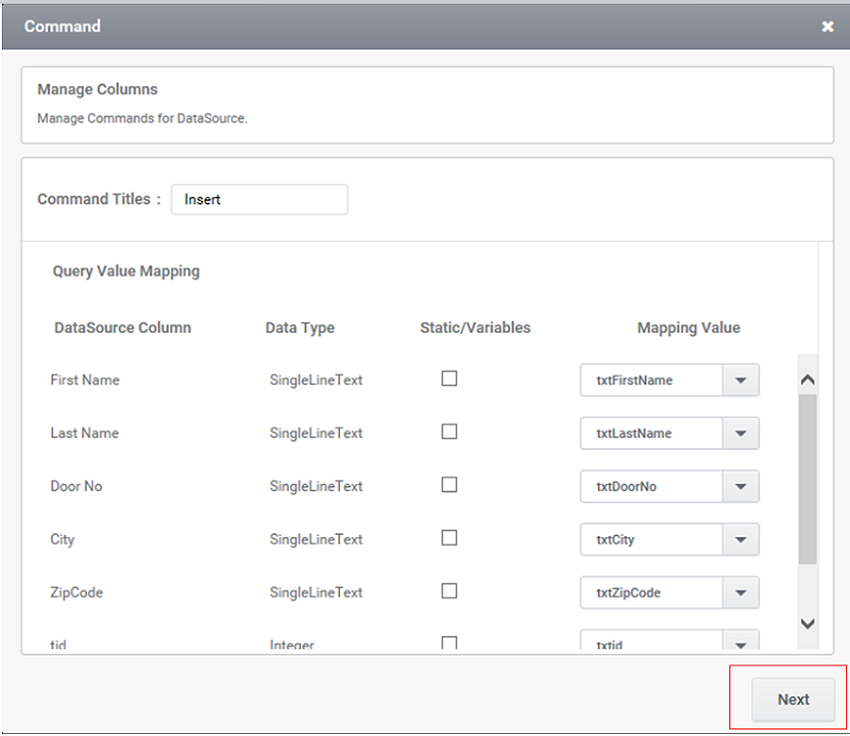The width and height of the screenshot is (850, 736).
Task: Click the Next button
Action: pyautogui.click(x=793, y=700)
